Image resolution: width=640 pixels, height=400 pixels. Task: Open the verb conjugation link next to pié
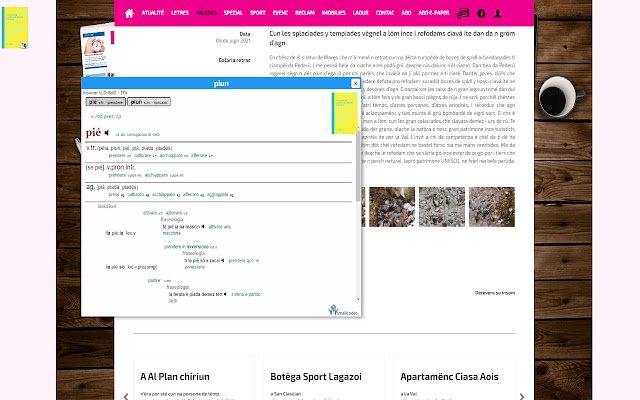click(x=137, y=134)
